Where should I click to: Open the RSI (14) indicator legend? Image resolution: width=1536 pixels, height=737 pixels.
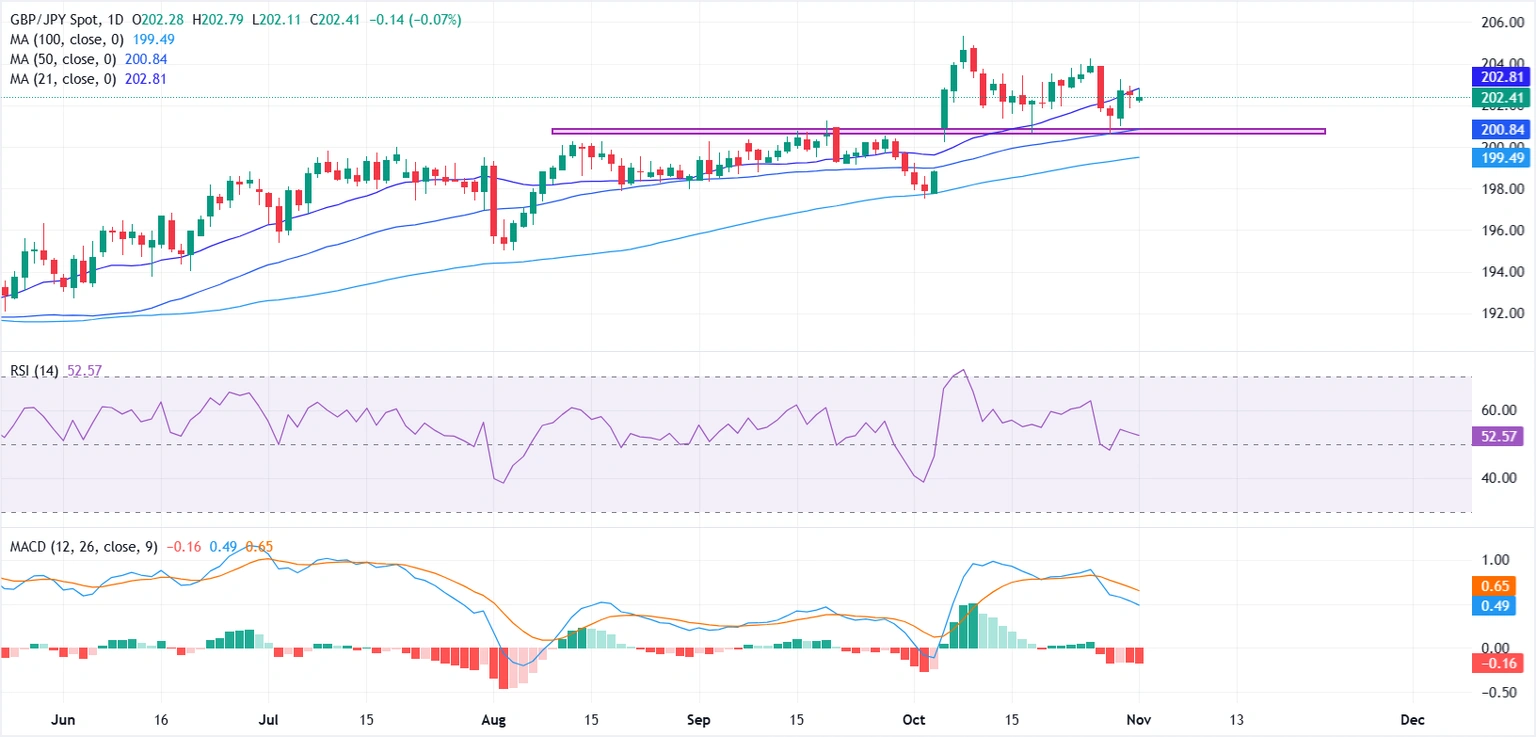point(30,369)
